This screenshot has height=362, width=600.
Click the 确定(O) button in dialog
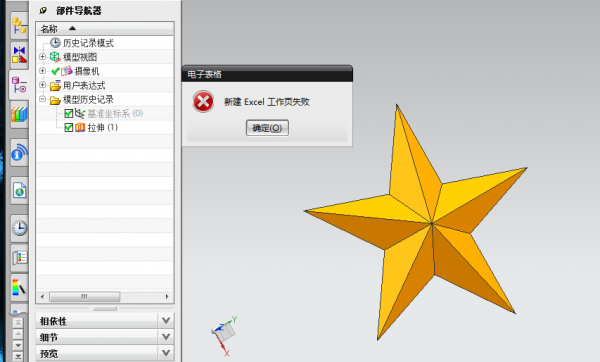coord(267,128)
